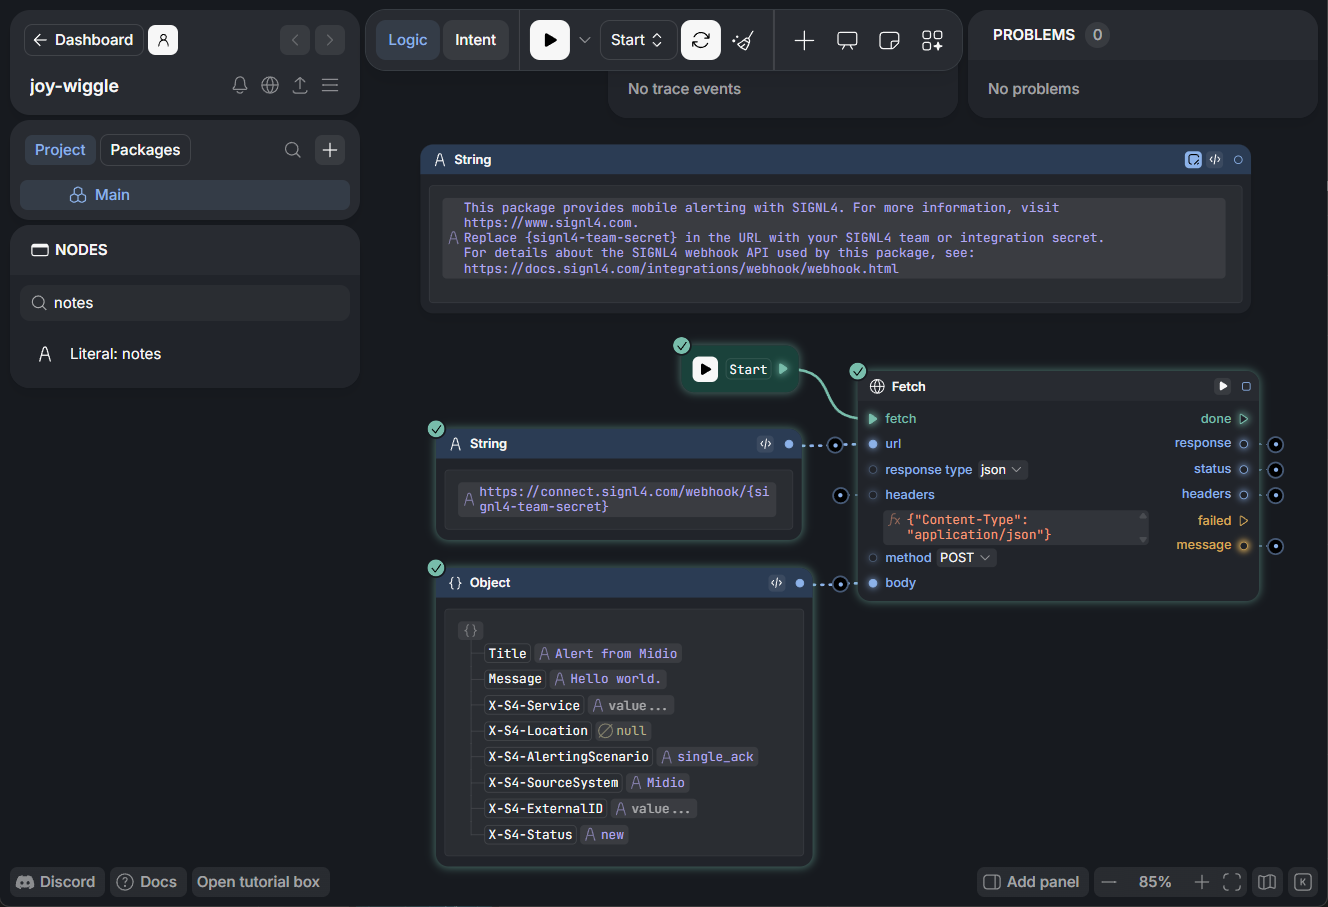This screenshot has height=907, width=1328.
Task: Open the method POST dropdown
Action: click(x=965, y=558)
